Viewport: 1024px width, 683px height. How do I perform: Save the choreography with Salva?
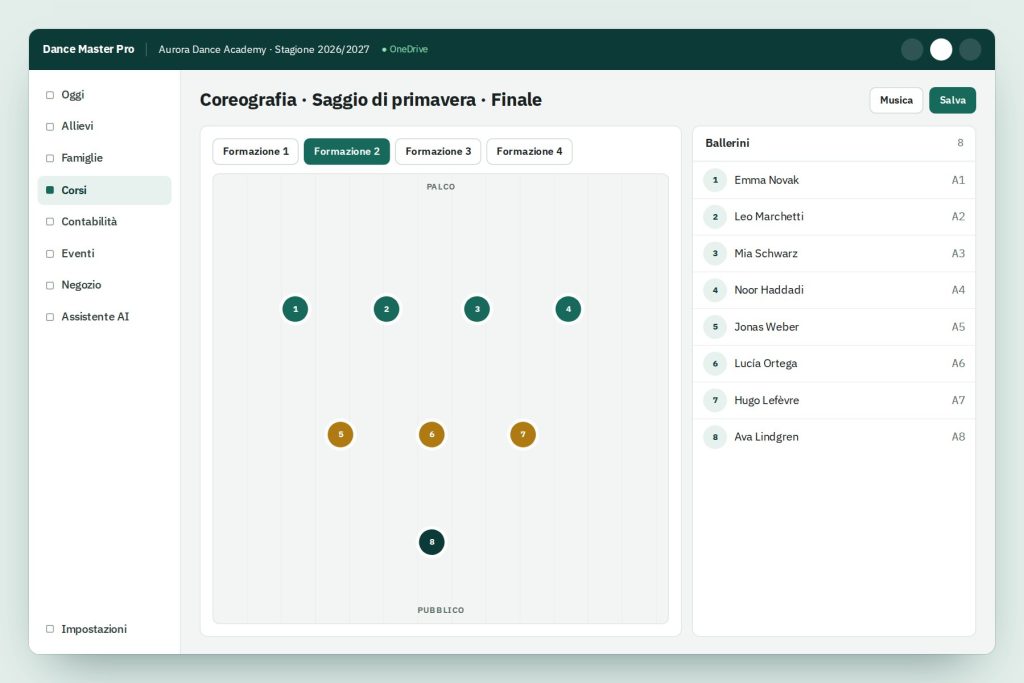point(952,100)
